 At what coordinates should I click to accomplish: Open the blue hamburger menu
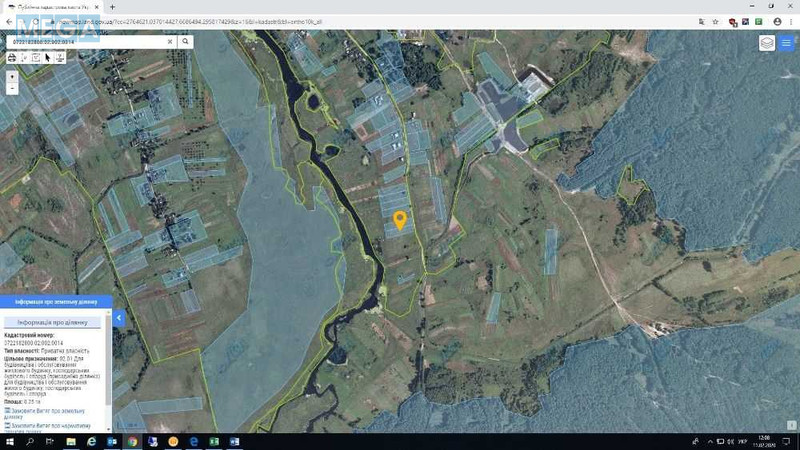tap(787, 43)
